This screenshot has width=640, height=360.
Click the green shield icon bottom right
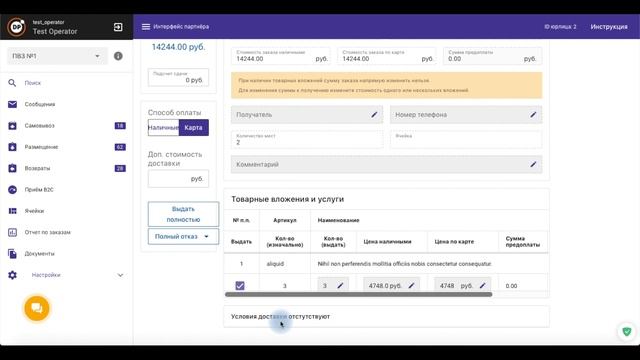627,331
